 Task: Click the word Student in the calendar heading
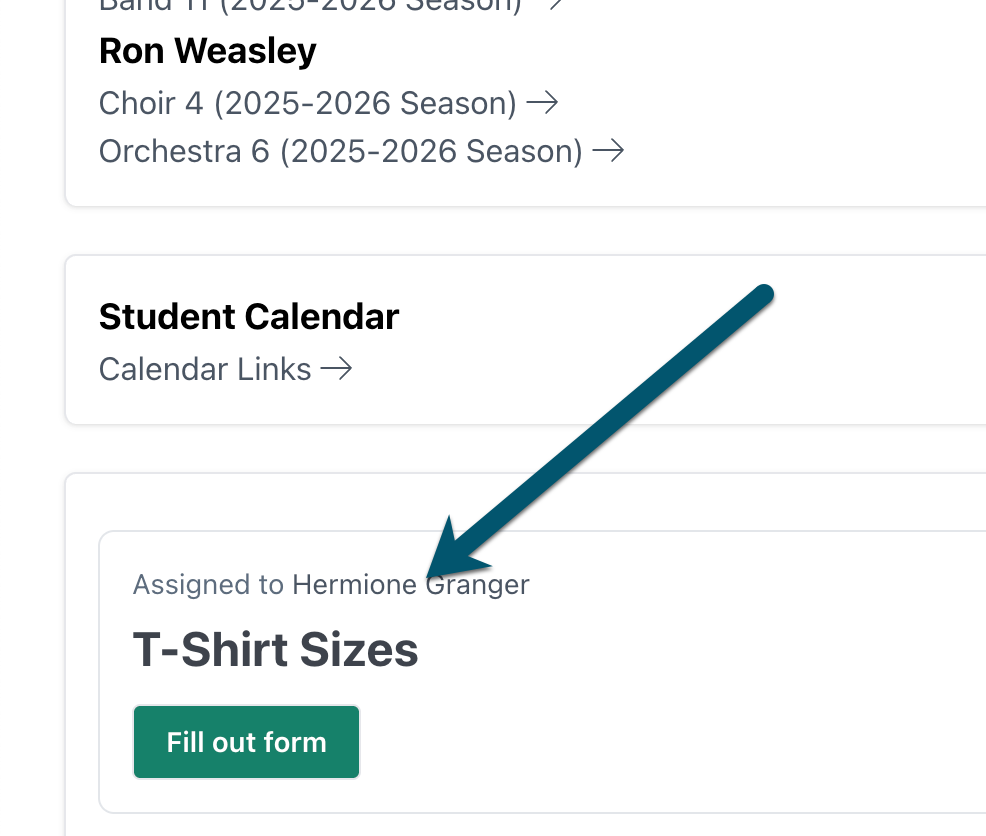[168, 317]
